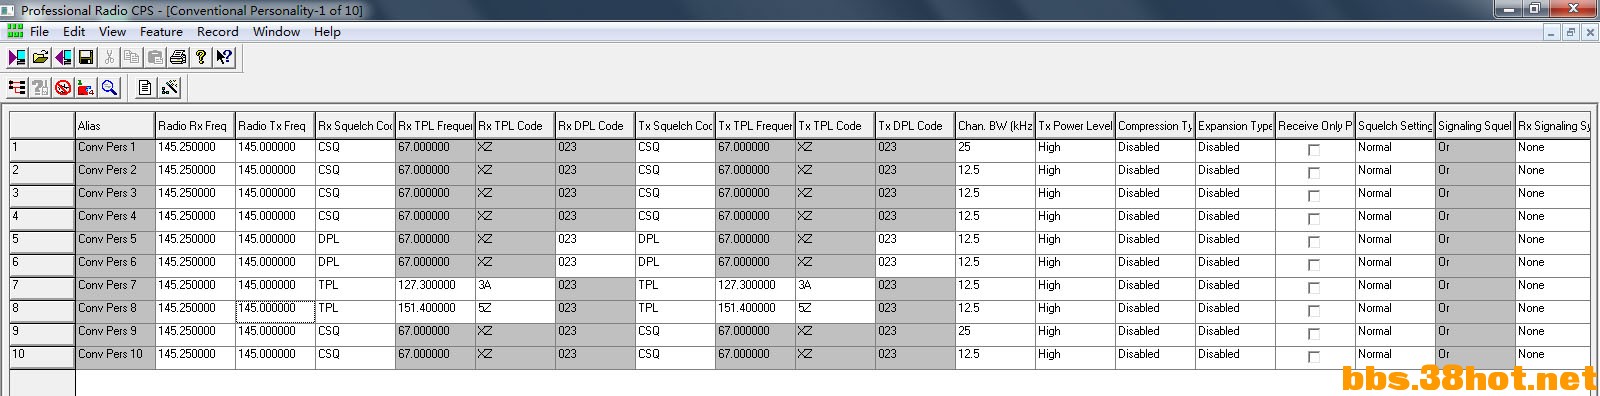The width and height of the screenshot is (1600, 396).
Task: Select row header number 3
Action: [x=42, y=197]
